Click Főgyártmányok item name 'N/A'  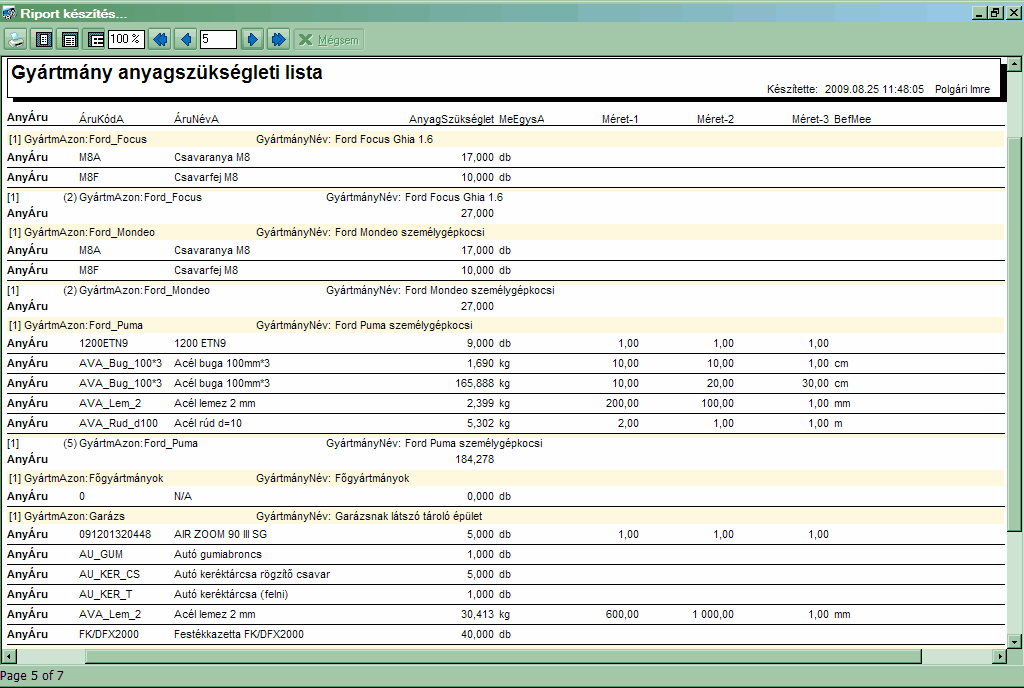(x=183, y=497)
